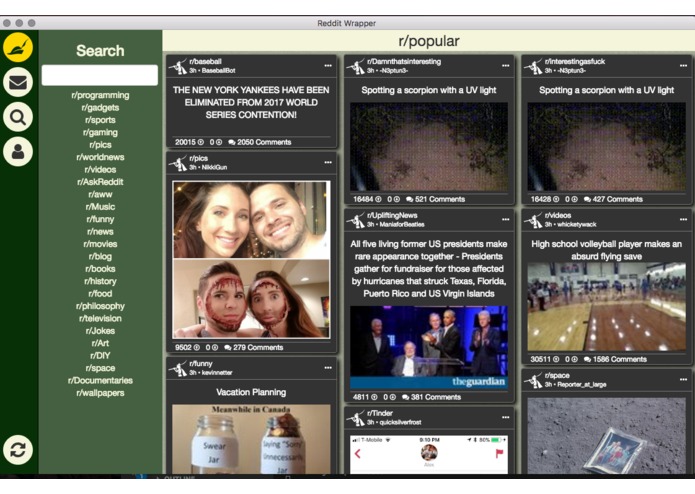Screen dimensions: 695x494
Task: Click the r/UpliftingNews subreddit name
Action: click(x=392, y=215)
